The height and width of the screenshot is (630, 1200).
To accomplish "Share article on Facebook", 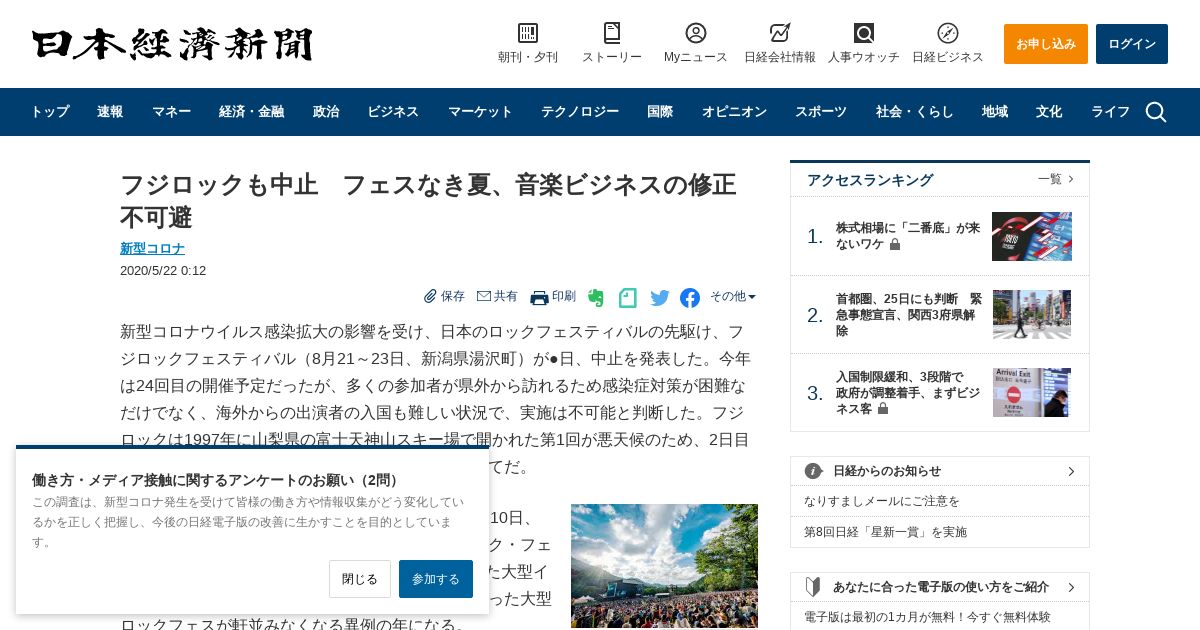I will pos(690,297).
